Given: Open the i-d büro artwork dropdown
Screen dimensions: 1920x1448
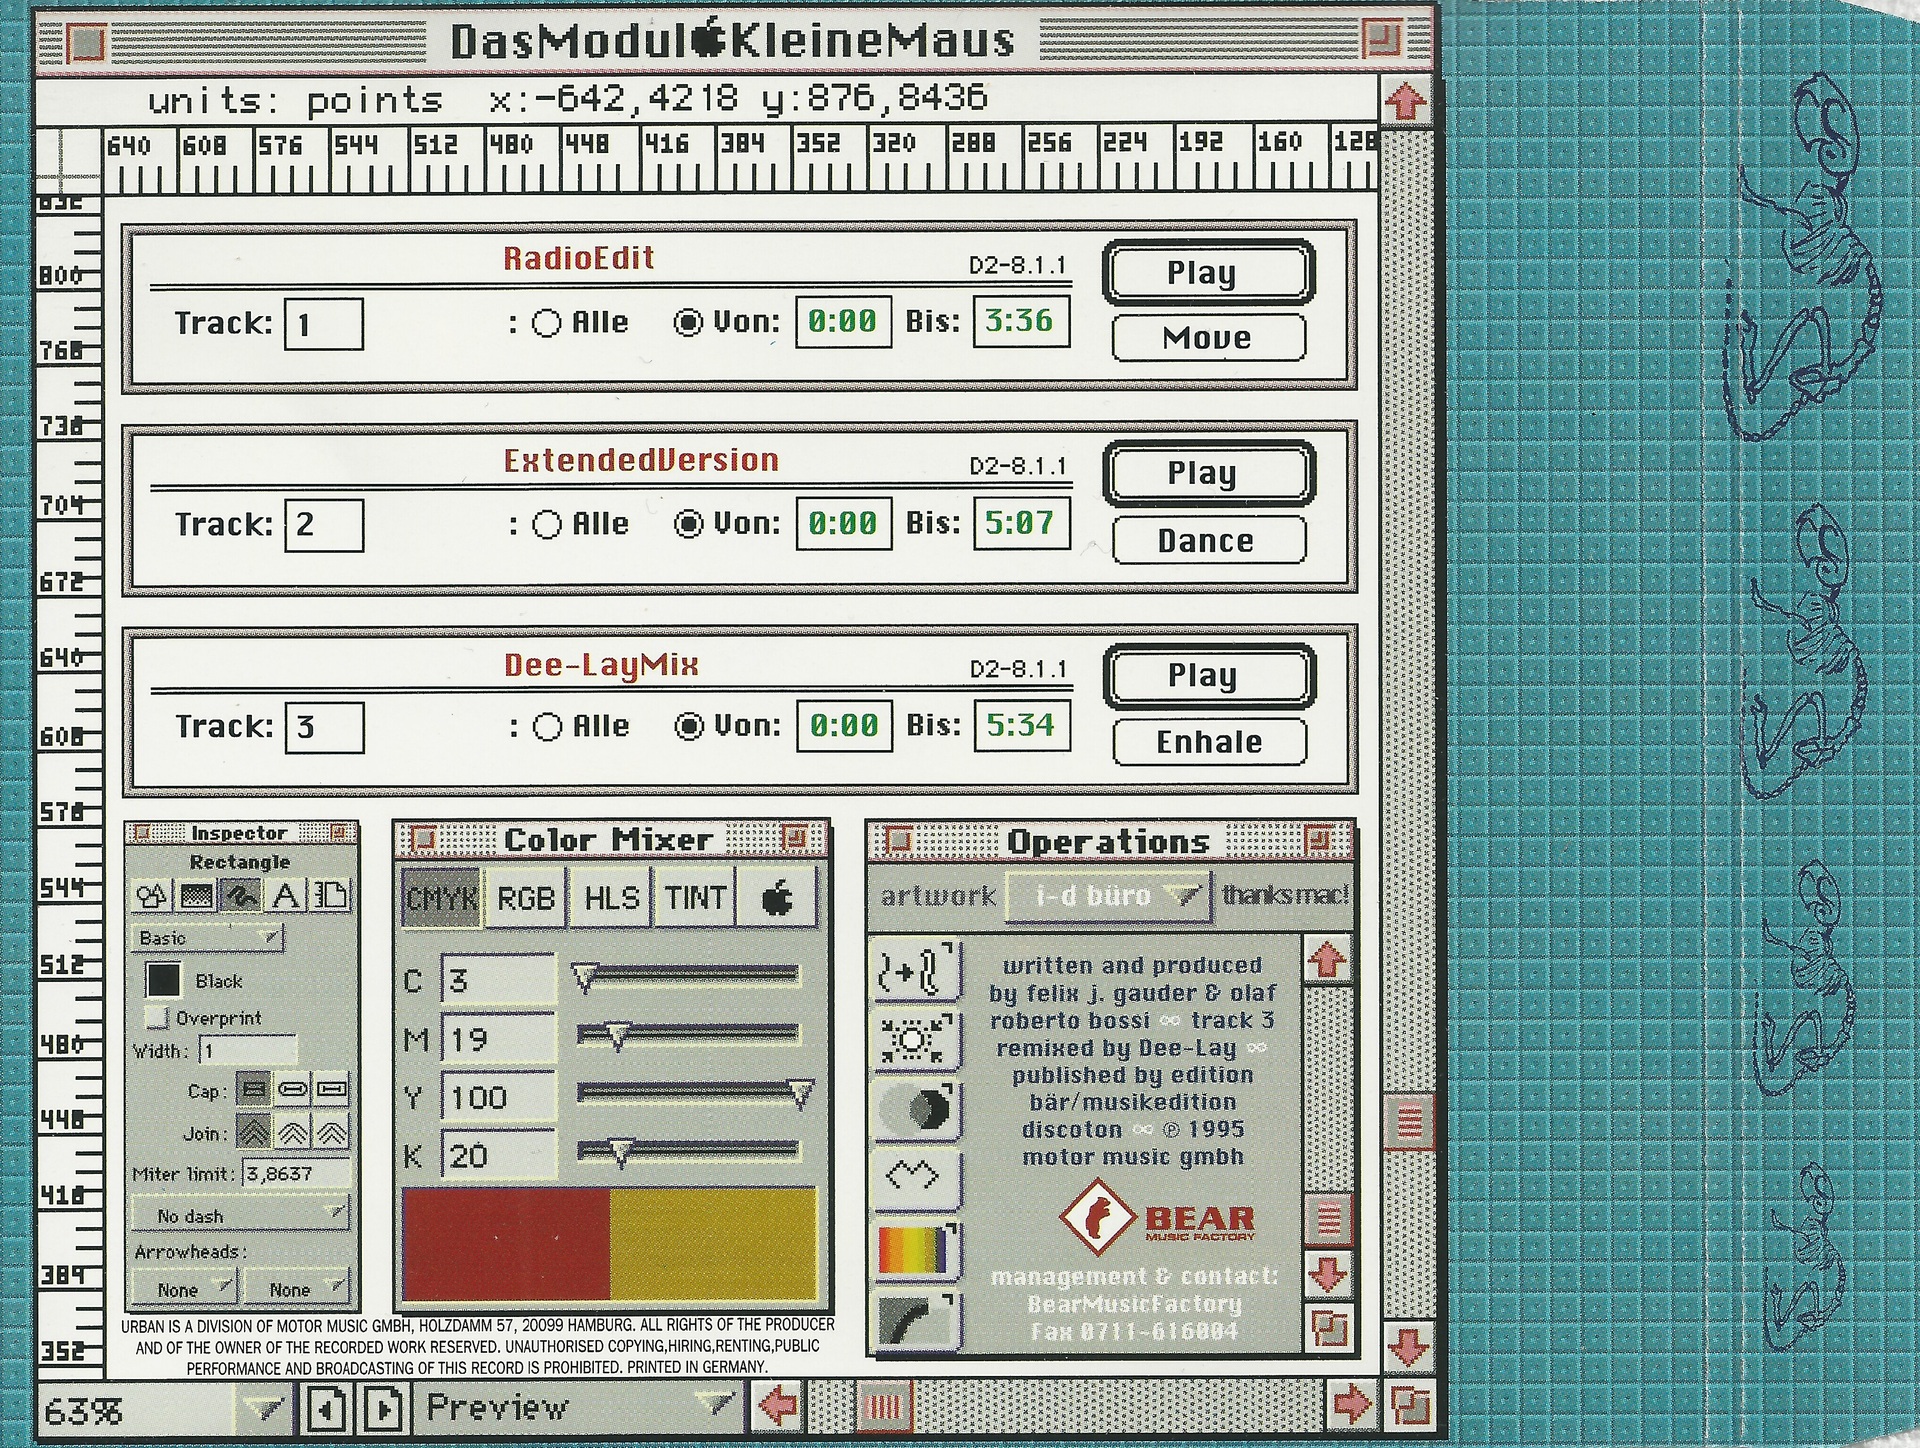Looking at the screenshot, I should pyautogui.click(x=1108, y=895).
